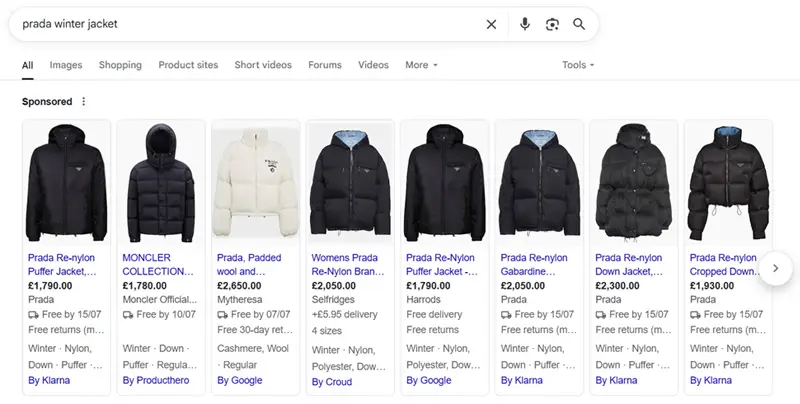Click the 'Selfridges' seller name

[x=333, y=300]
